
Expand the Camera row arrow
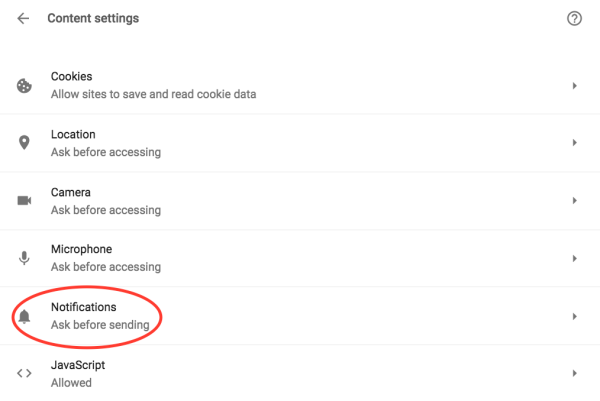click(574, 201)
